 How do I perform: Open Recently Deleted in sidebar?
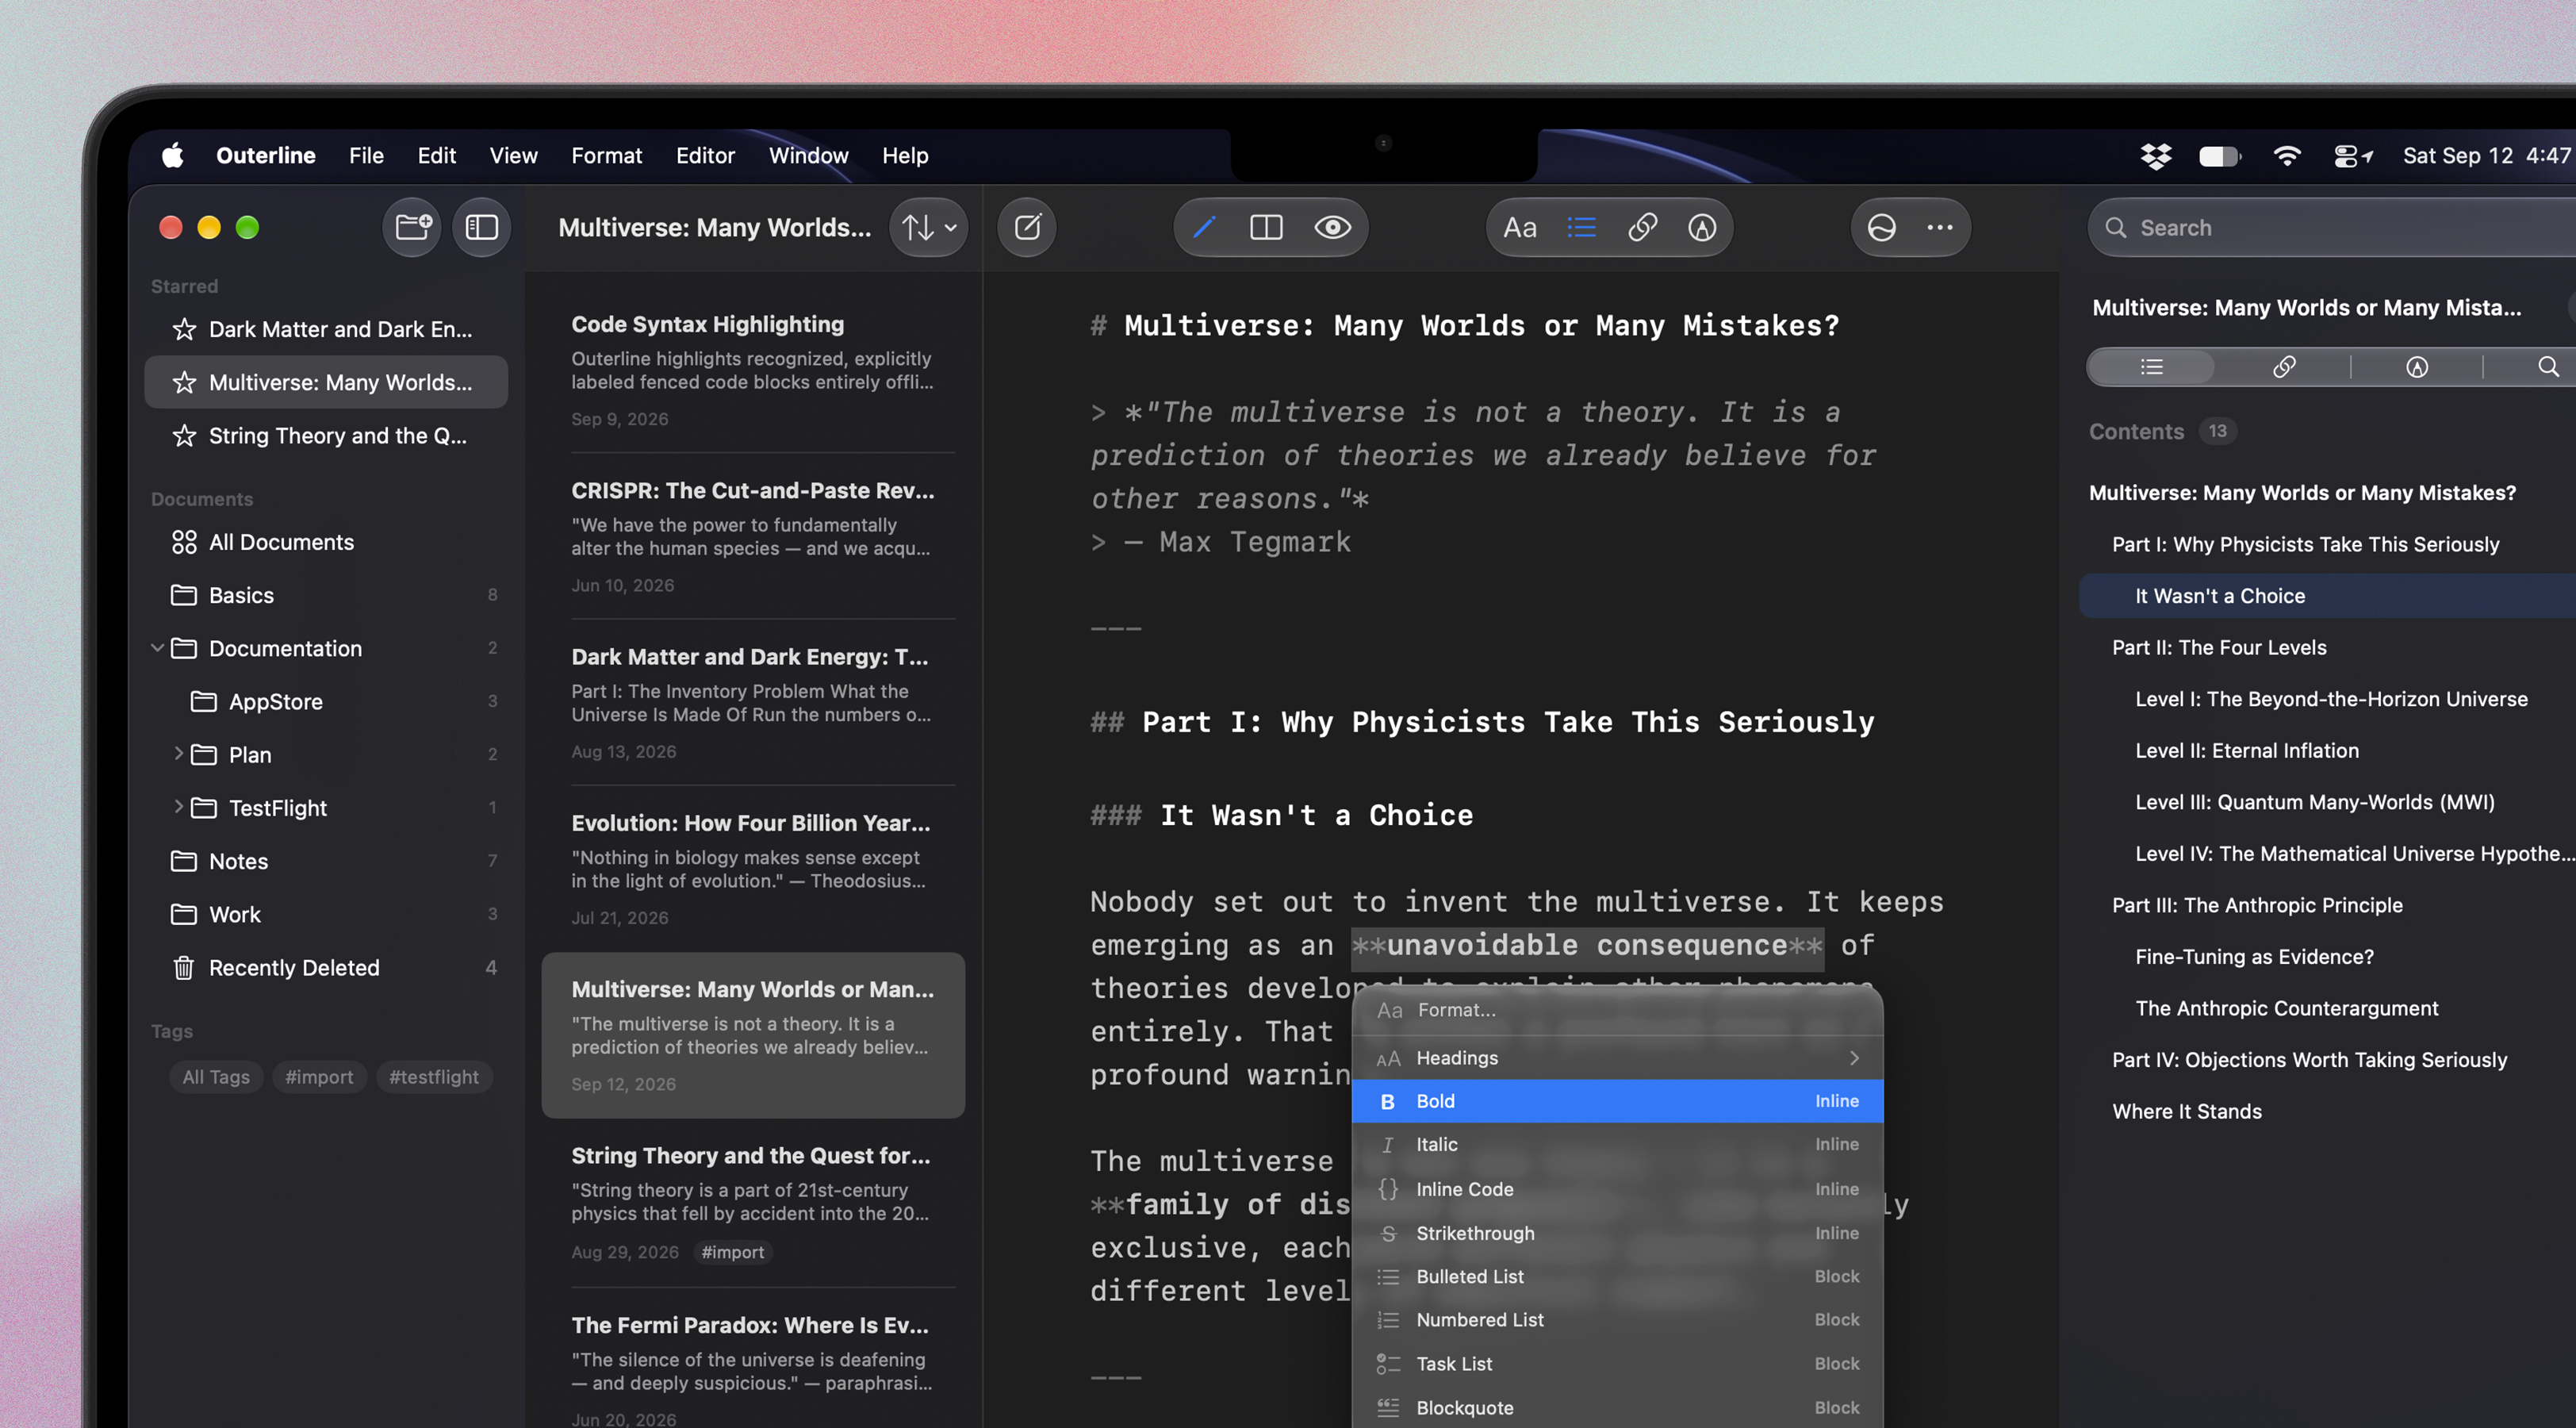pos(326,968)
